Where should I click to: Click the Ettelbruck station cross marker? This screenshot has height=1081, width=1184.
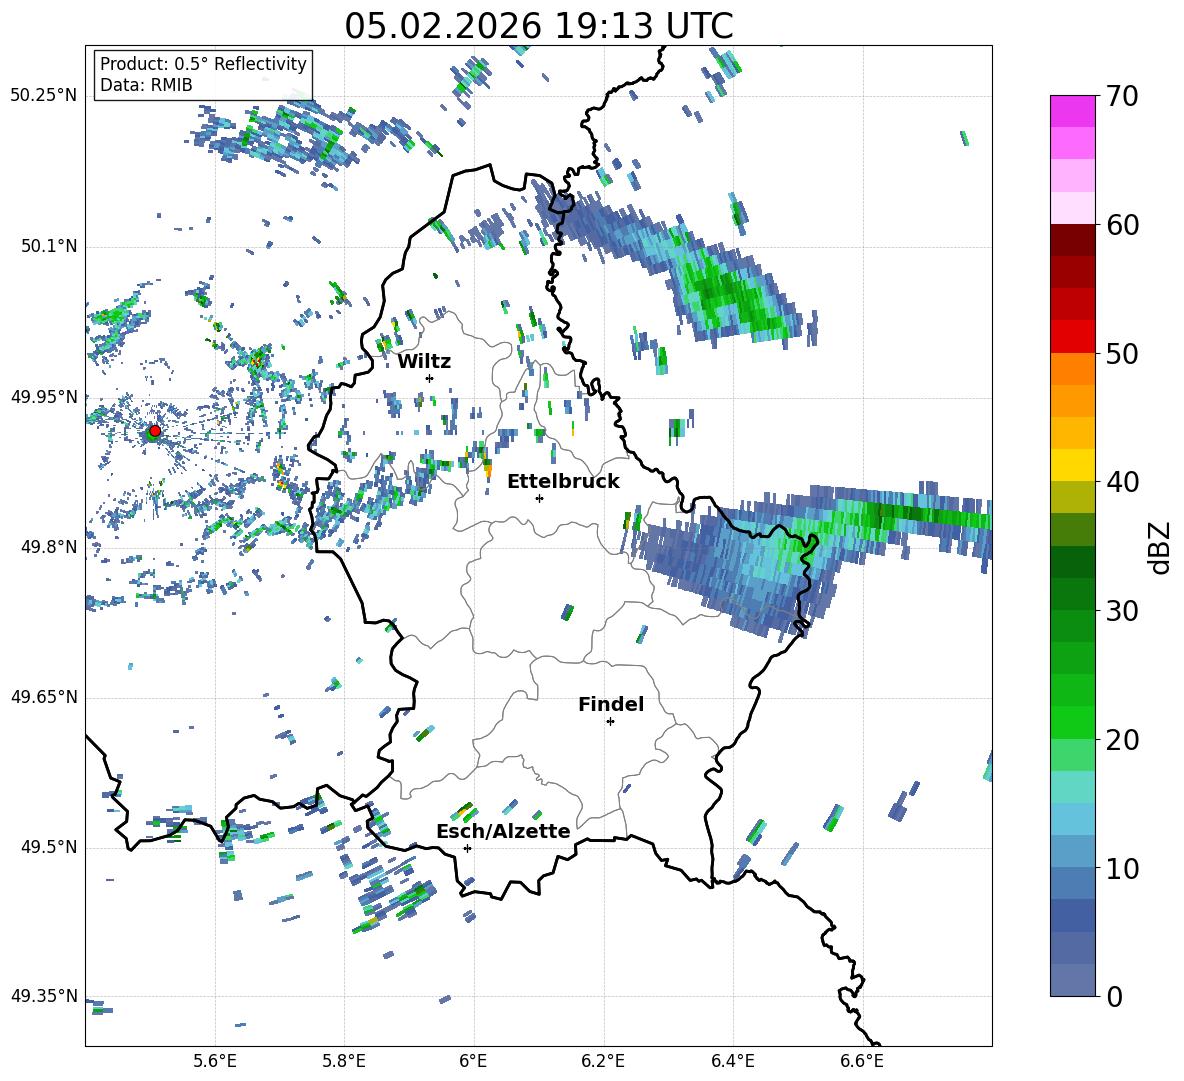pos(539,498)
